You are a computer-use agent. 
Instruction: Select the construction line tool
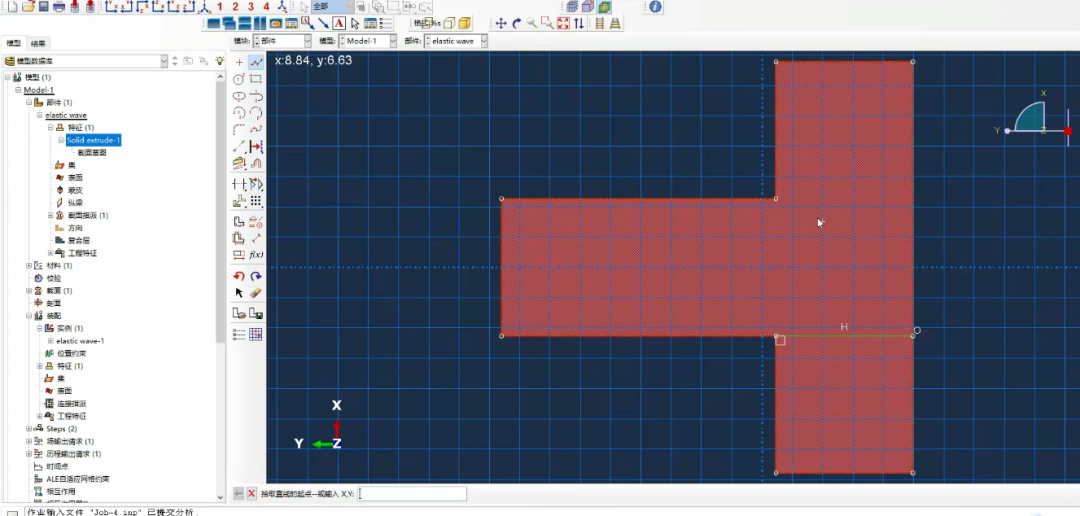(x=239, y=147)
